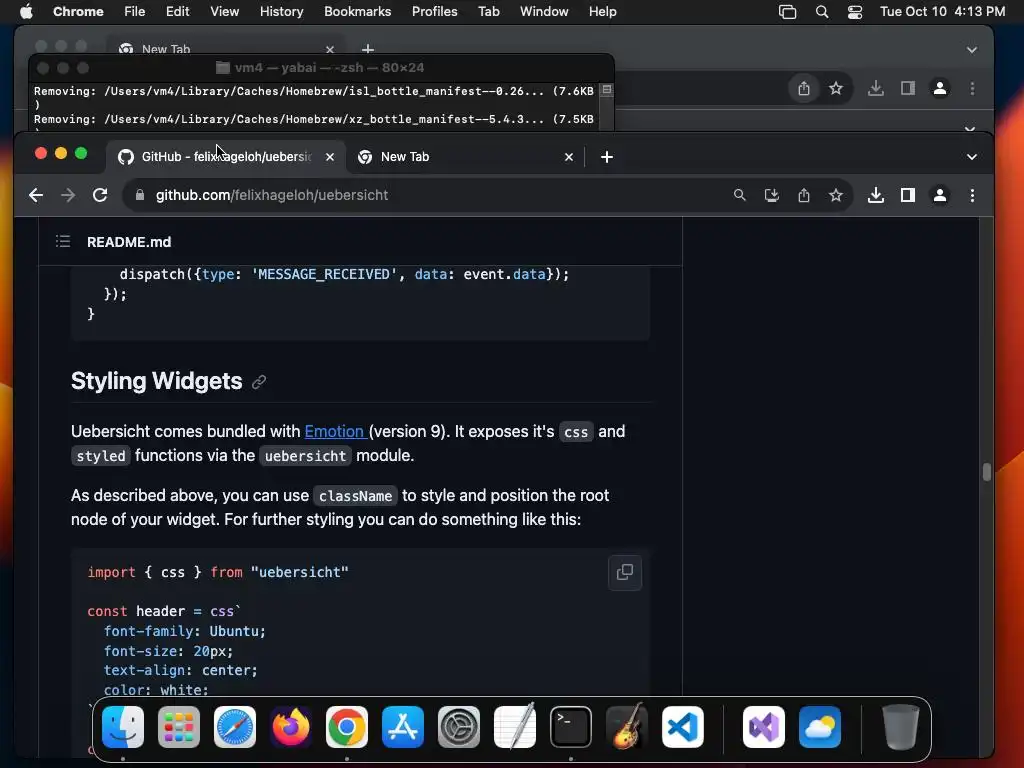Launch Visual Studio Code from the Dock
The height and width of the screenshot is (768, 1024).
[682, 727]
